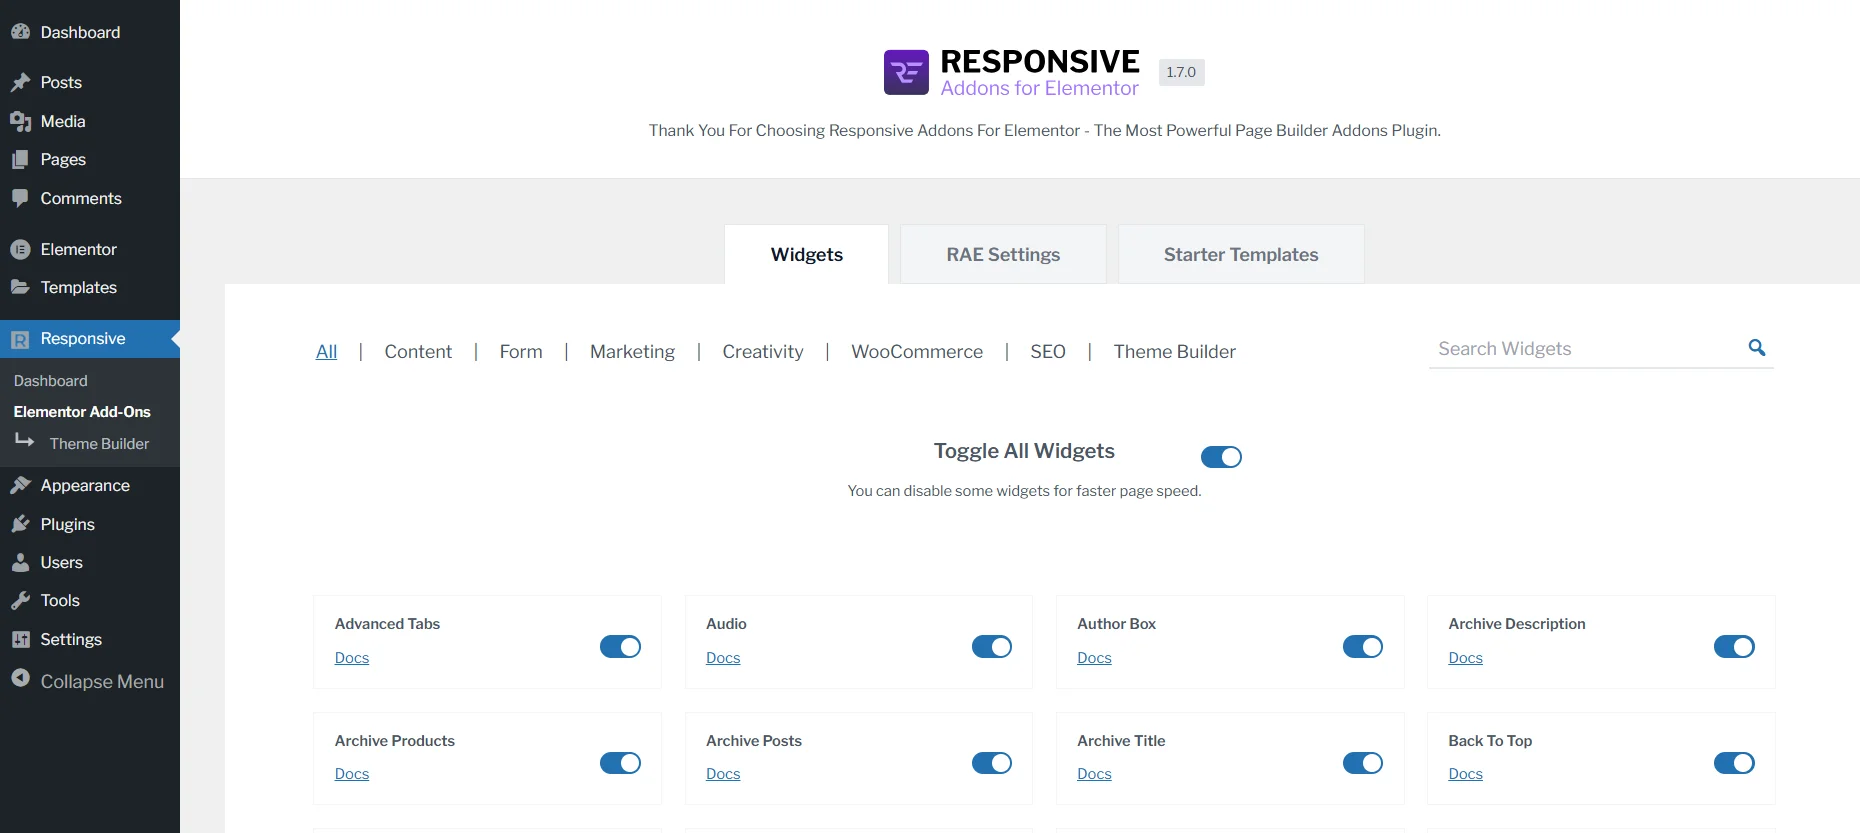Show Marketing widgets
This screenshot has width=1860, height=833.
click(632, 351)
